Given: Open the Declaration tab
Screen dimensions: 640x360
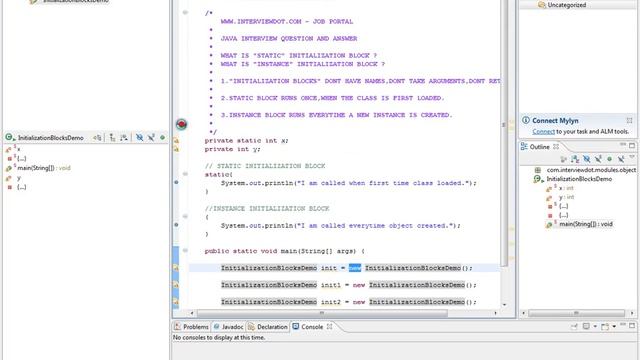Looking at the screenshot, I should pyautogui.click(x=267, y=327).
